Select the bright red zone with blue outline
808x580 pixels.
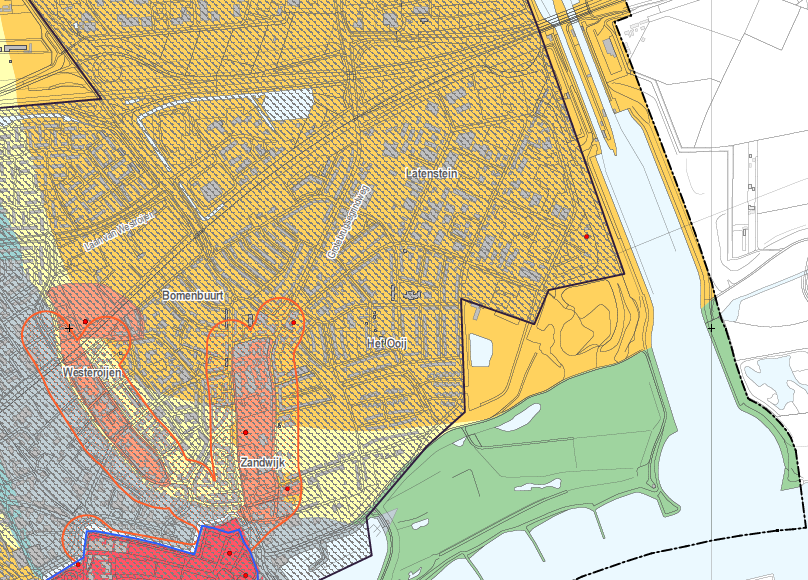[170, 553]
